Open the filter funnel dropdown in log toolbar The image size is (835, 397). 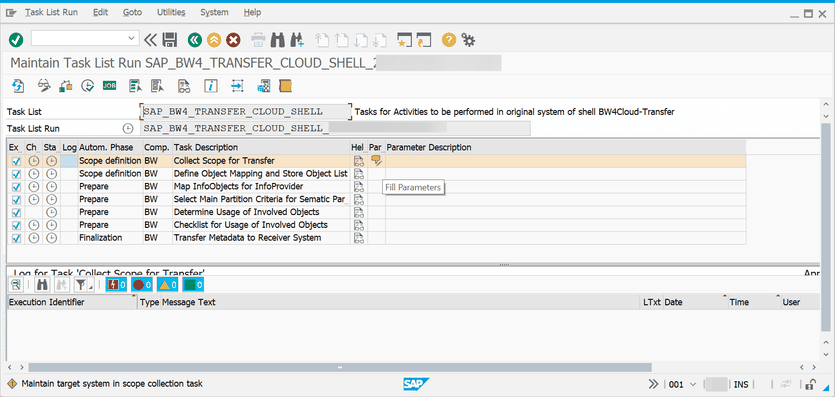83,285
